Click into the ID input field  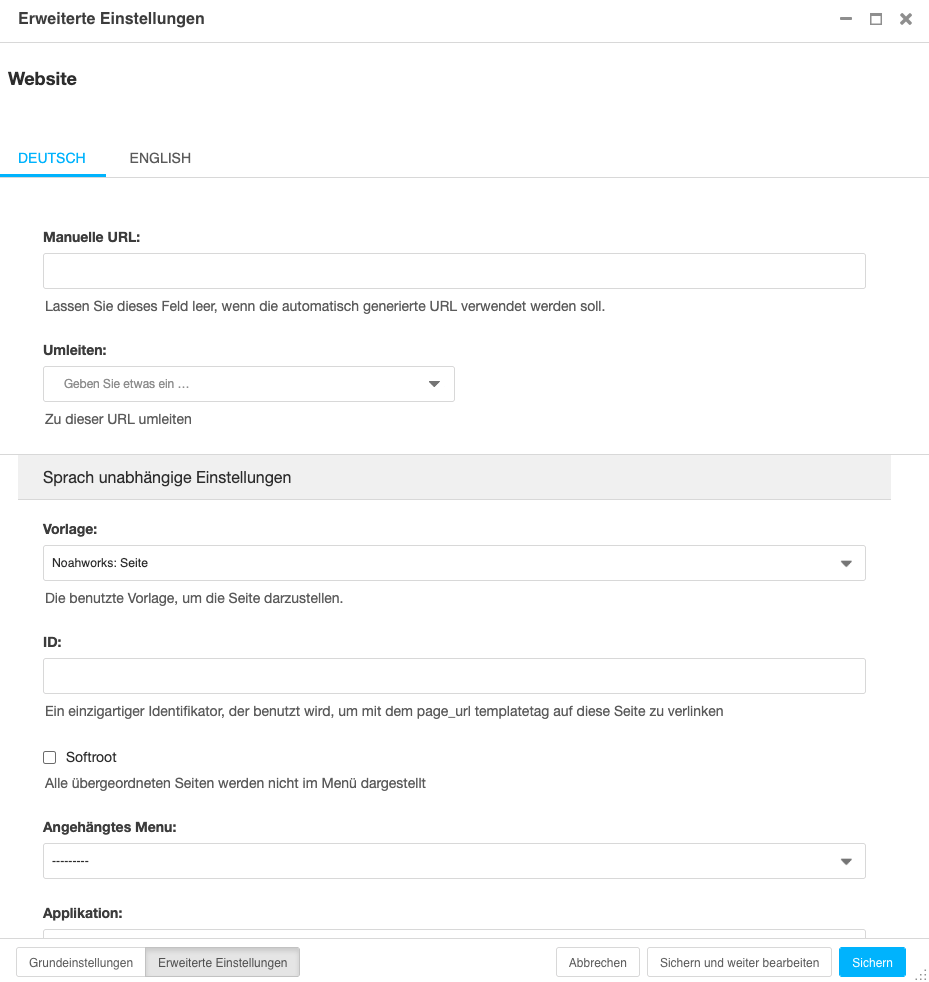tap(454, 676)
